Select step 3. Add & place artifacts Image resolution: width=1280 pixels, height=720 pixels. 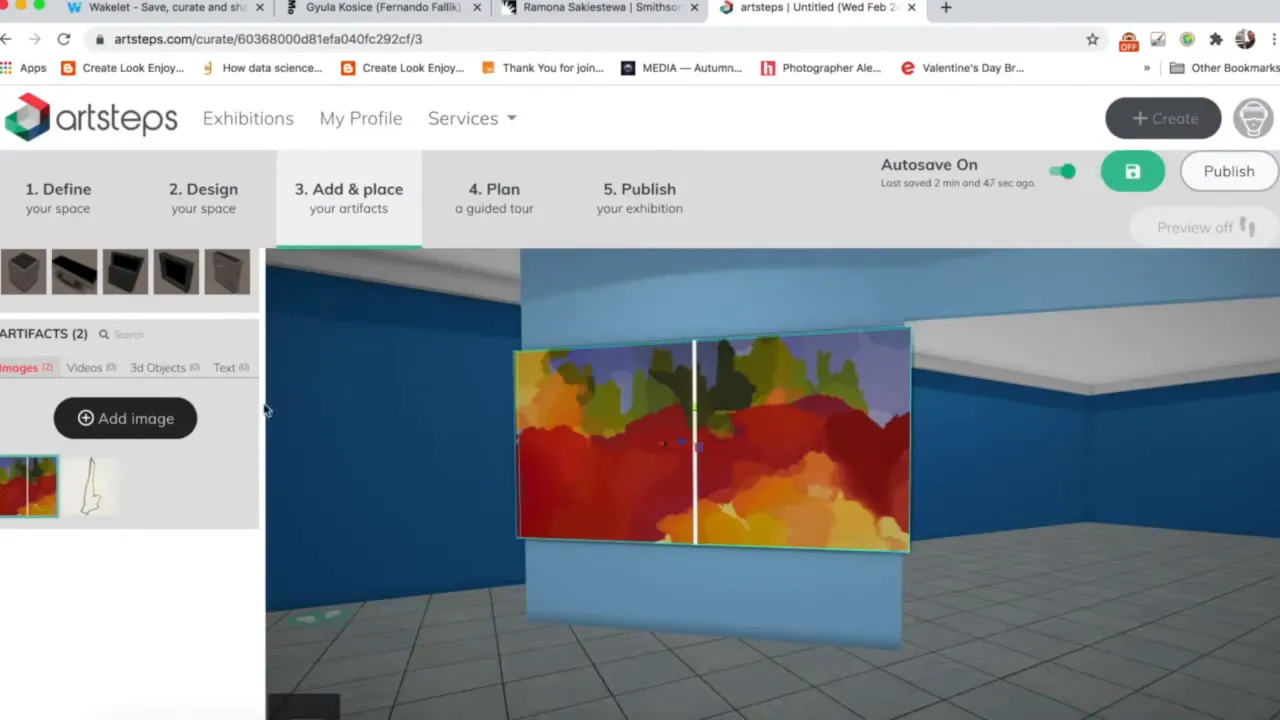(349, 198)
